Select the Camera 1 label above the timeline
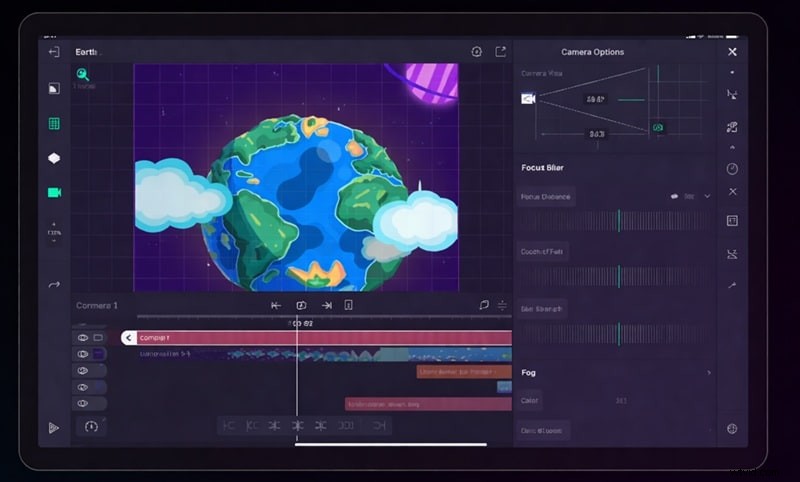800x482 pixels. (97, 305)
